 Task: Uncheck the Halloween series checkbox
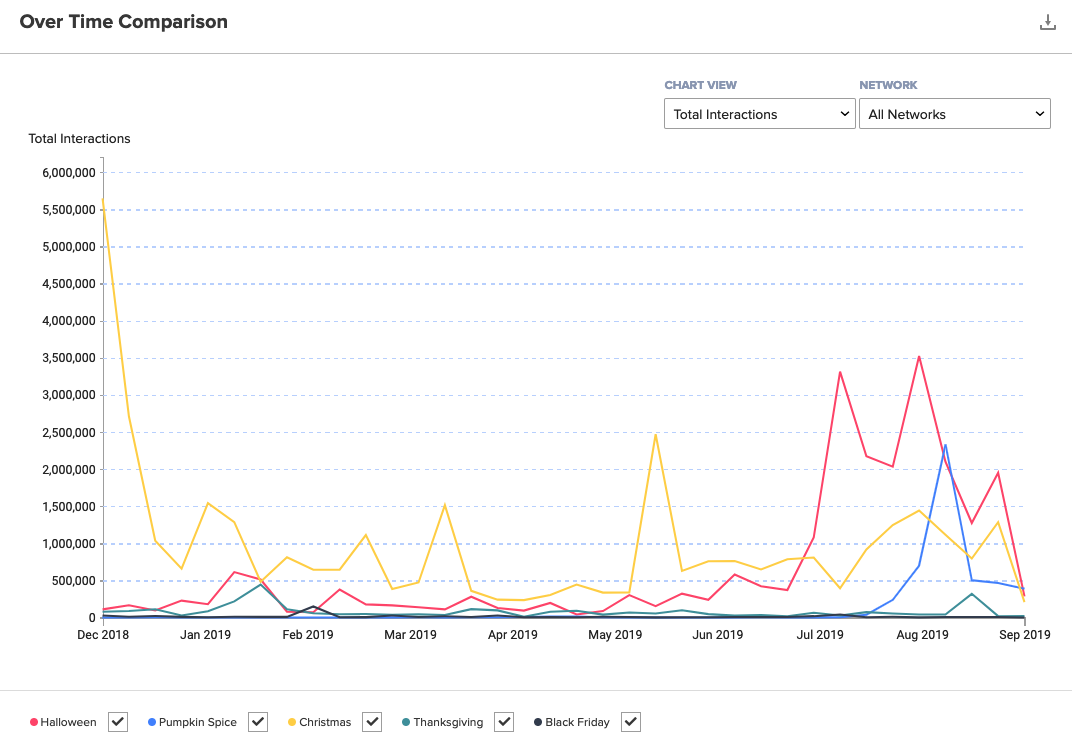[x=118, y=721]
